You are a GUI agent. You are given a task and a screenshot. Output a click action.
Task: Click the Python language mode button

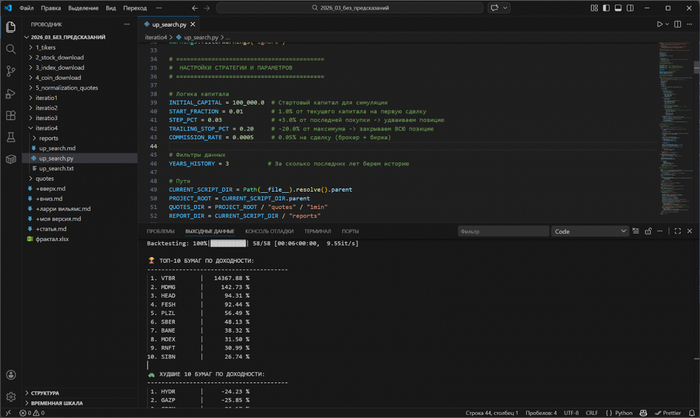point(624,413)
